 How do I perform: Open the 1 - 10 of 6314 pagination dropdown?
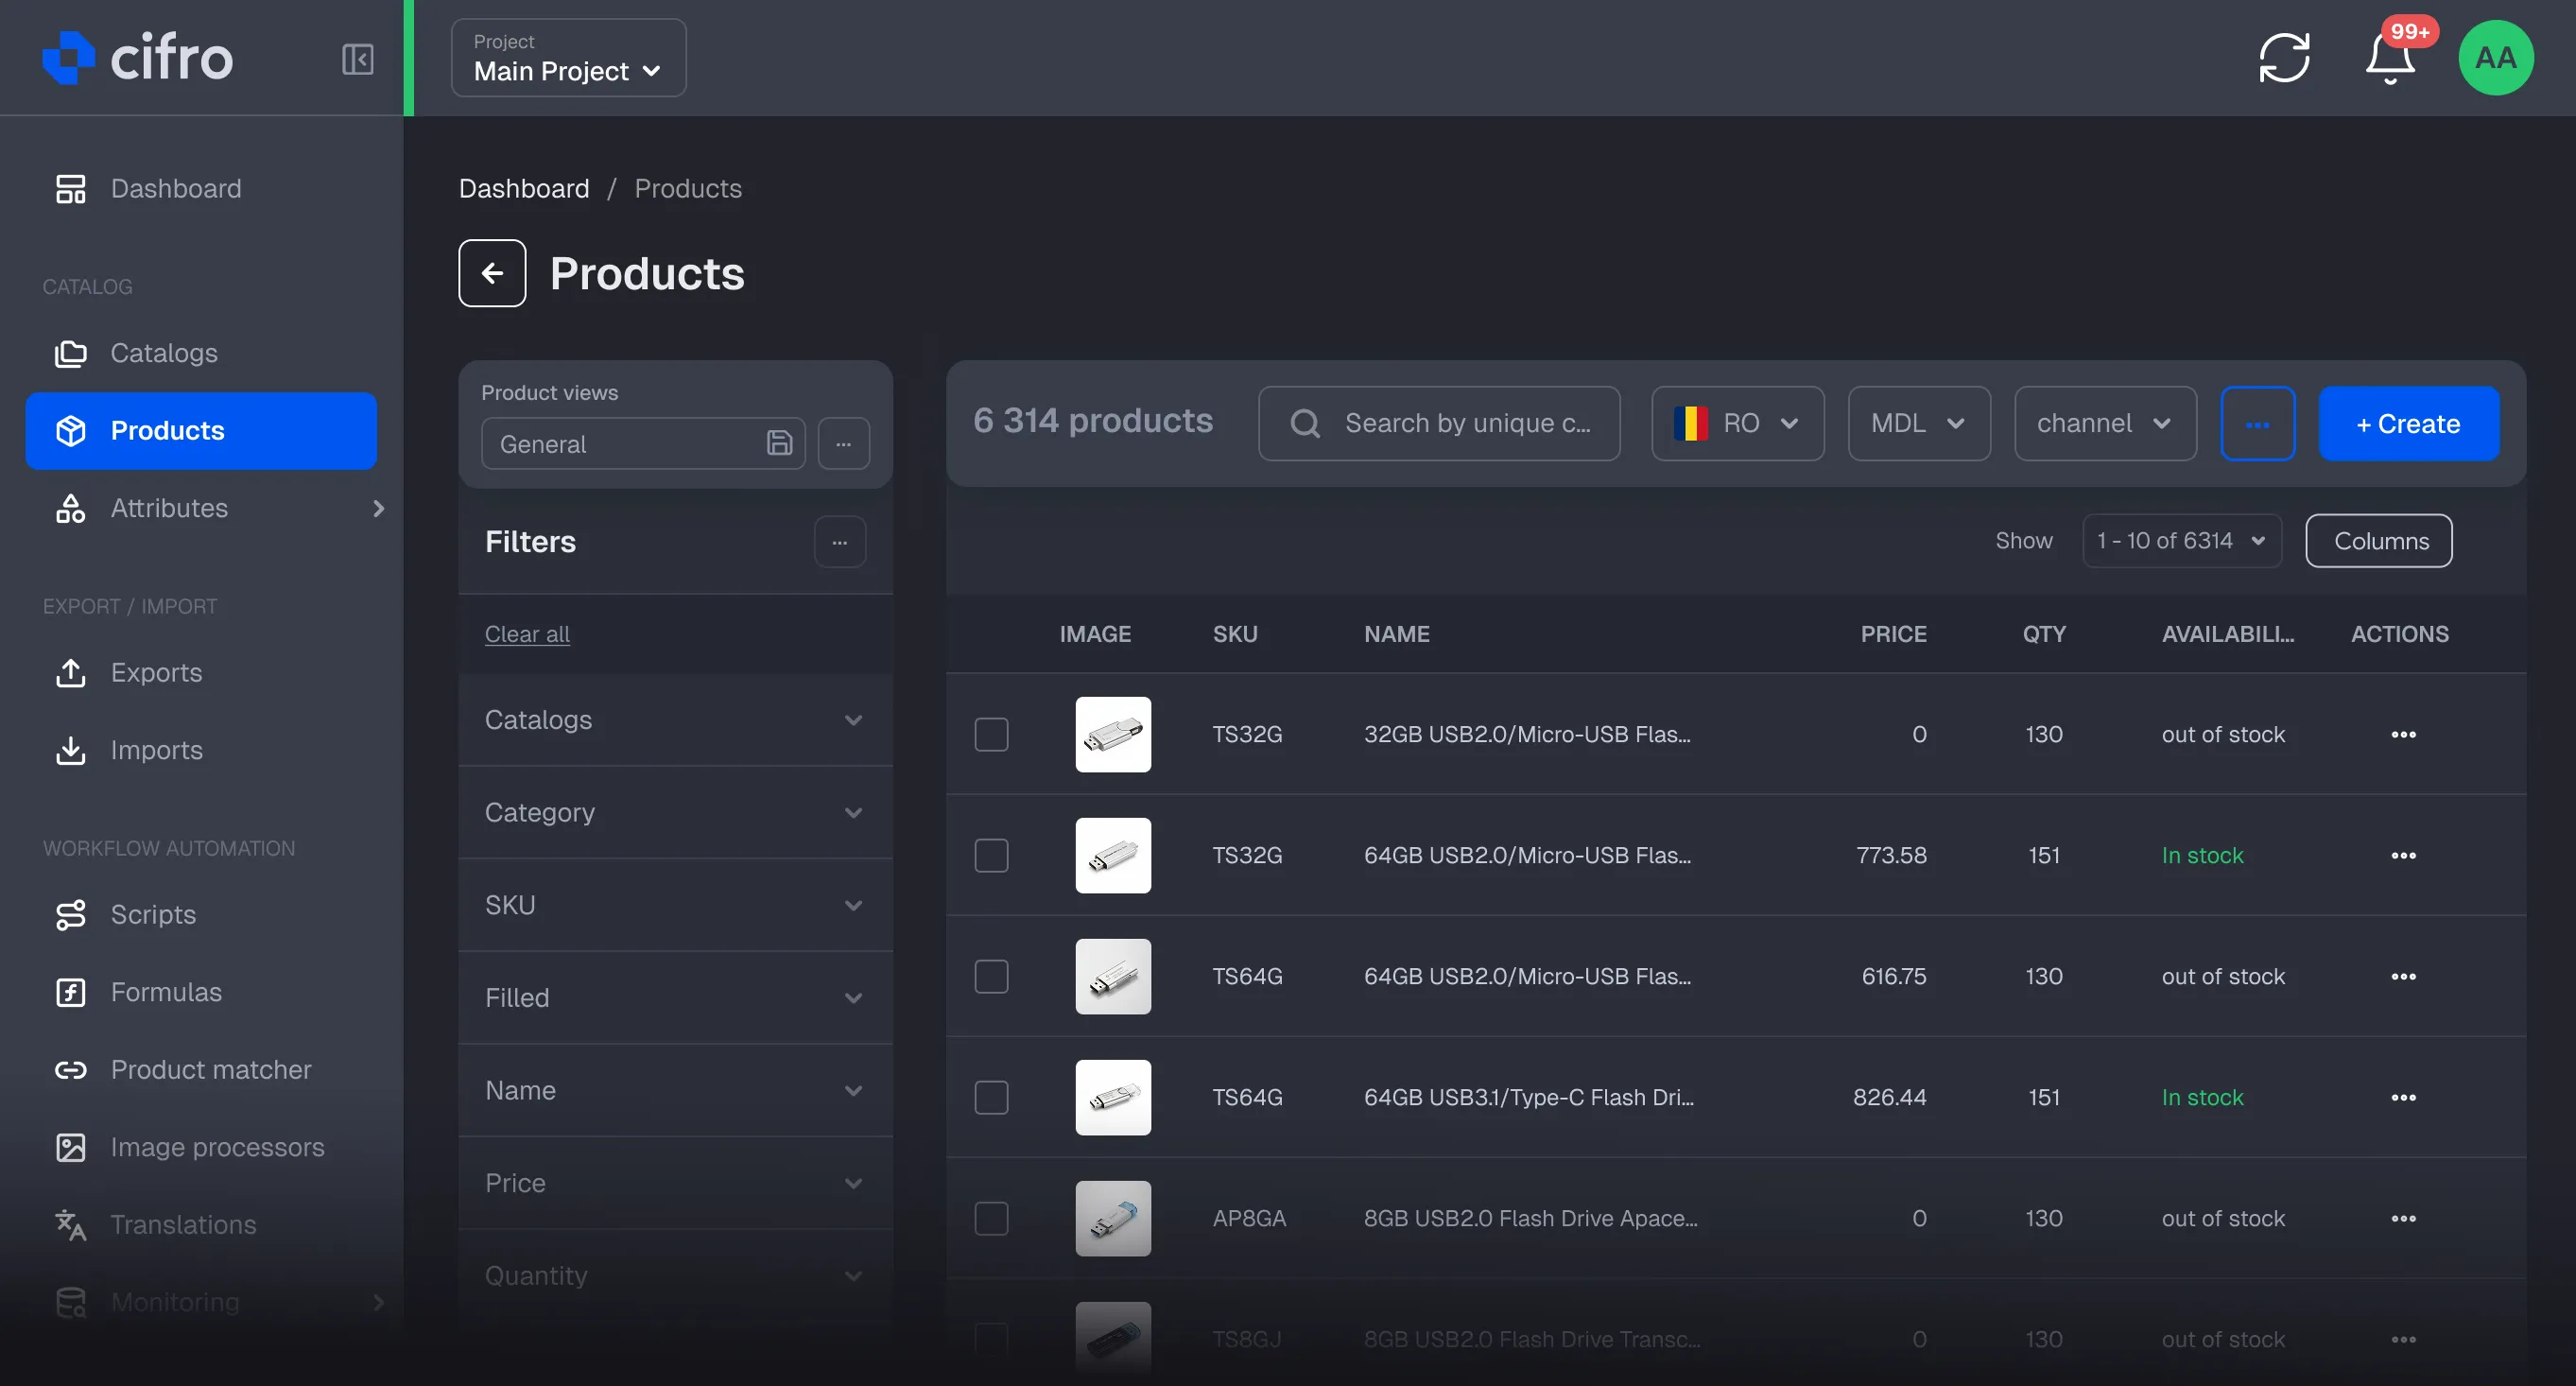tap(2181, 541)
